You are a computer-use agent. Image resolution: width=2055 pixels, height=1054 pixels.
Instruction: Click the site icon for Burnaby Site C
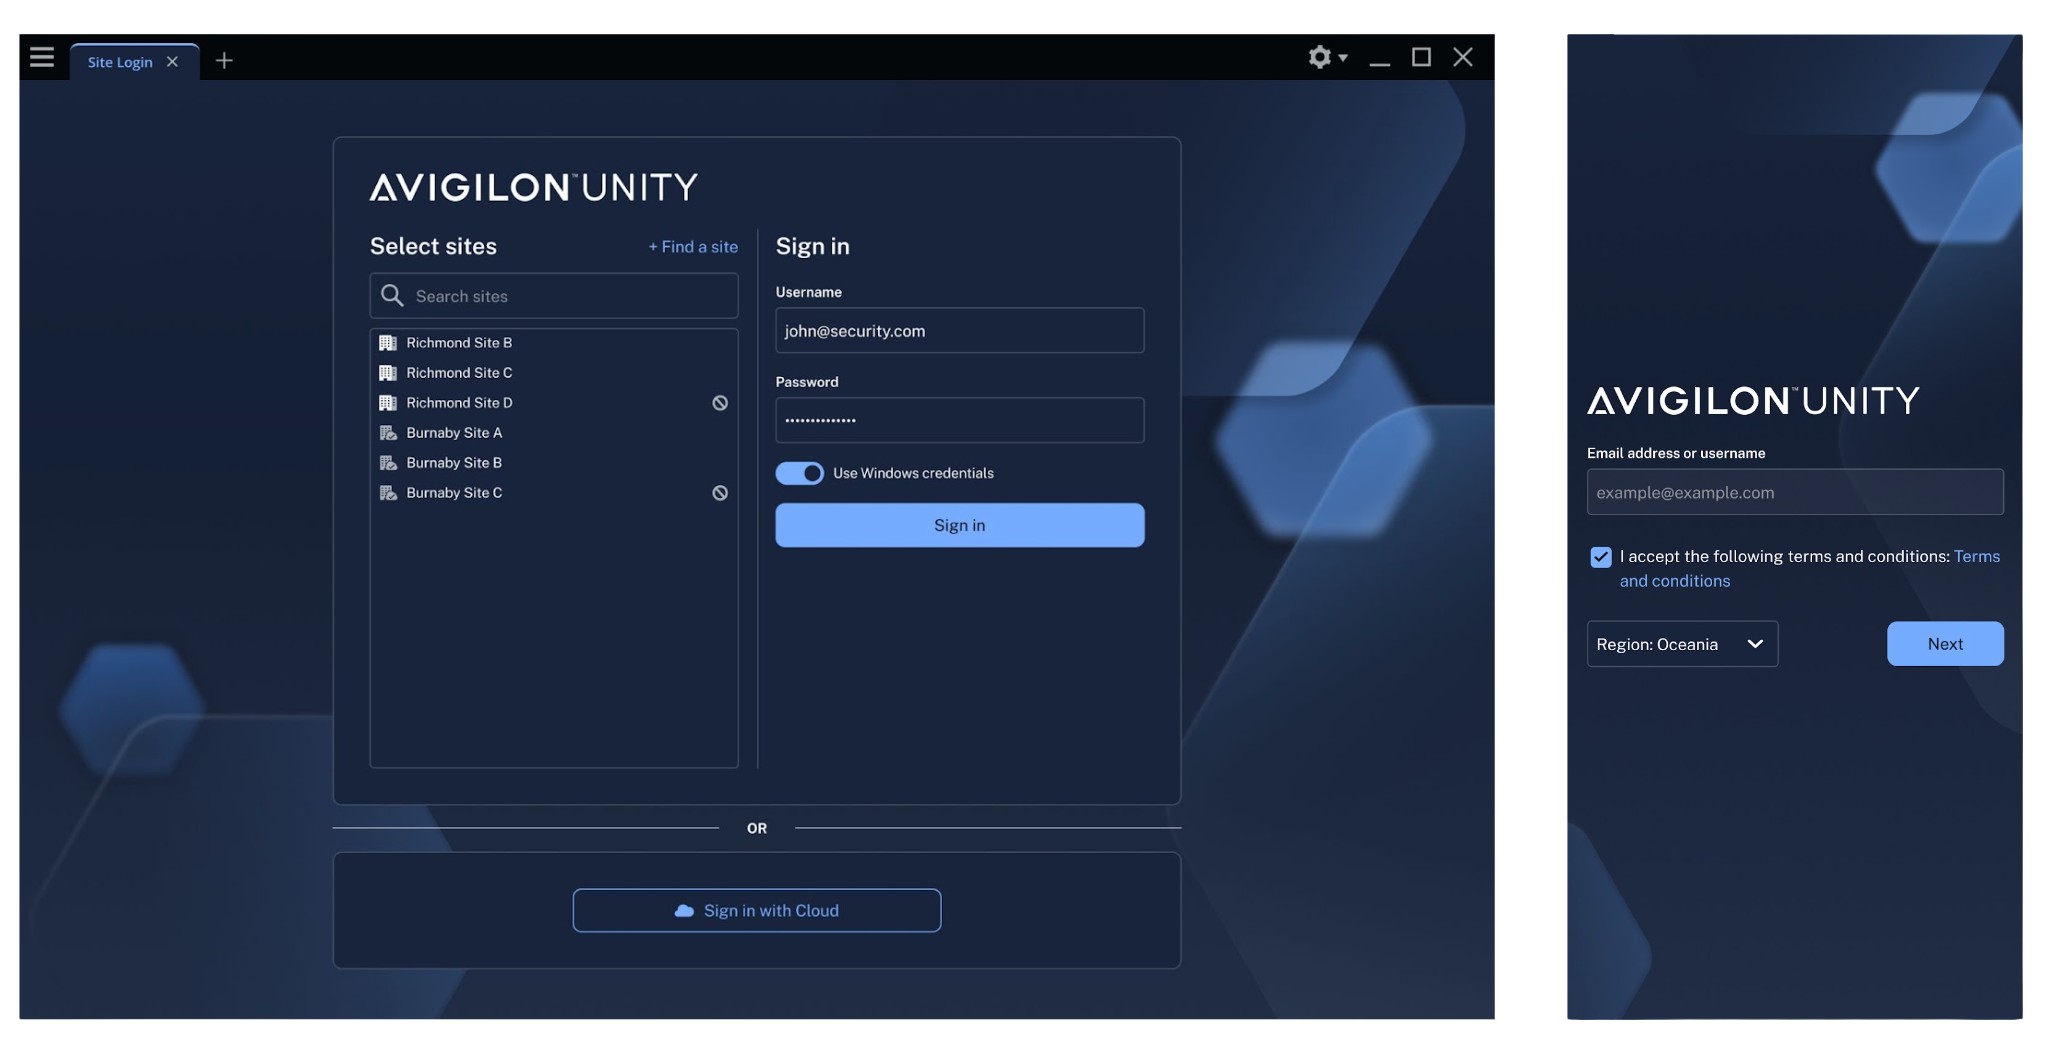point(388,493)
